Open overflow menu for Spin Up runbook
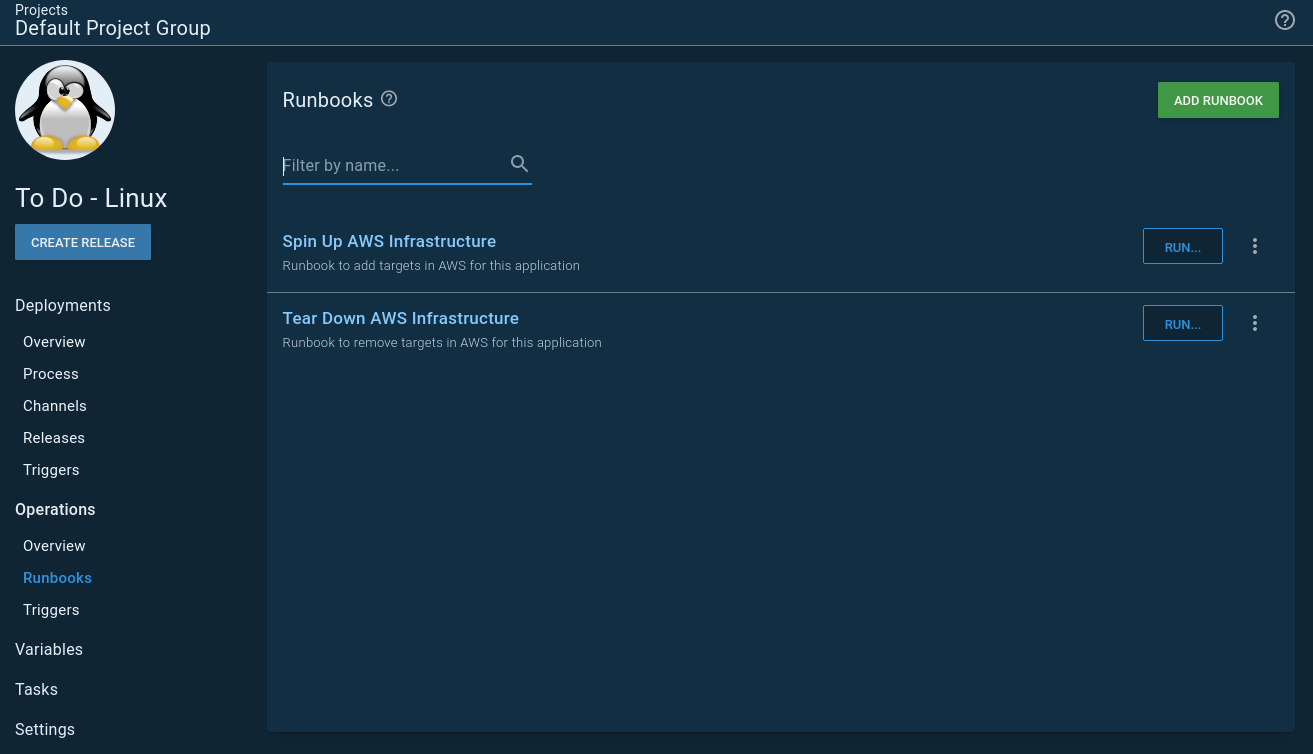Image resolution: width=1313 pixels, height=754 pixels. tap(1255, 246)
